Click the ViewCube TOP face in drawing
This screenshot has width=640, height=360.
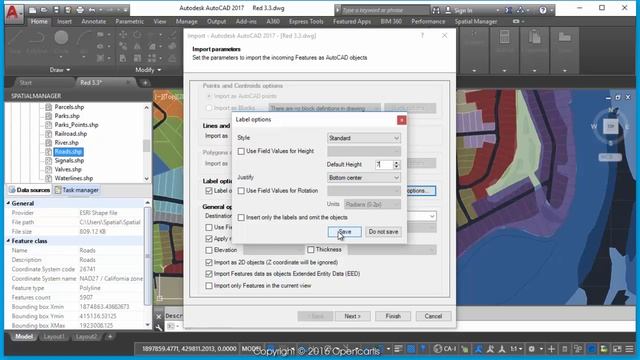click(x=611, y=127)
